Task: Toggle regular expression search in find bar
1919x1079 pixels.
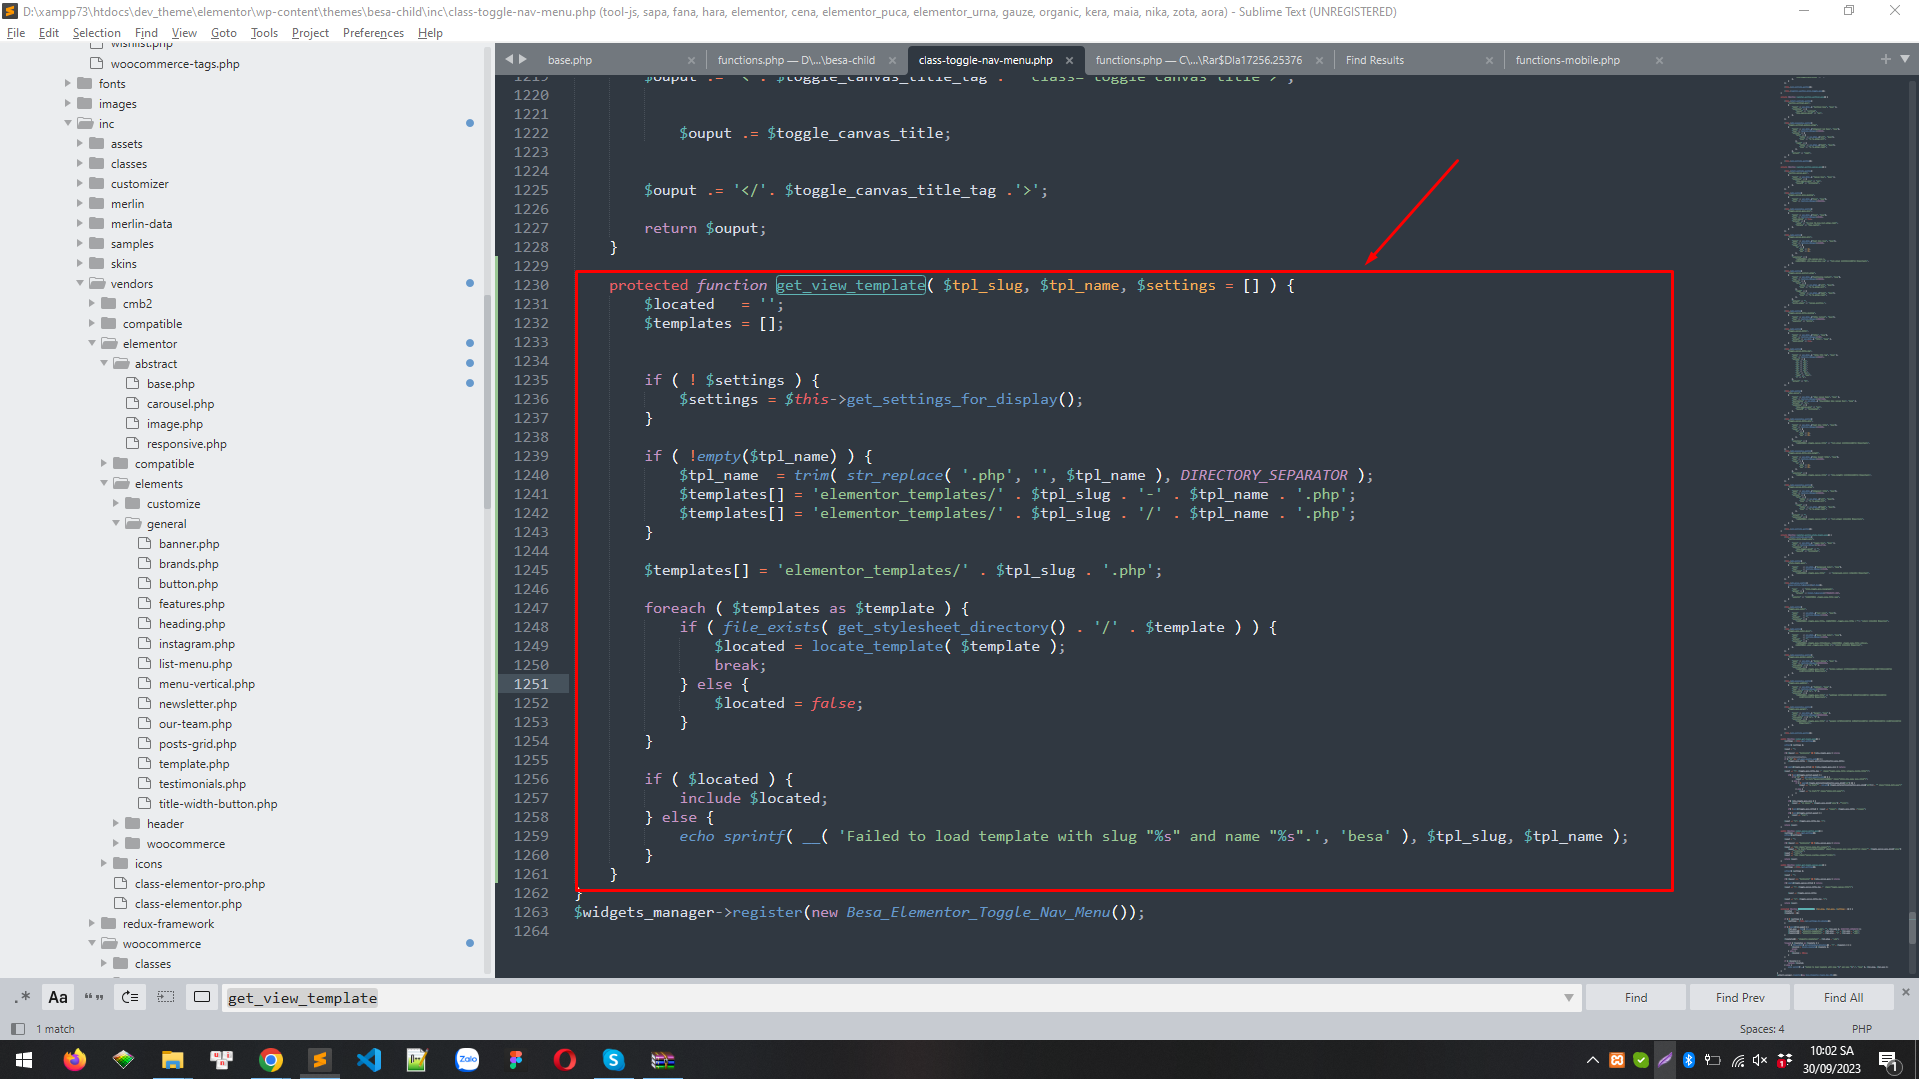Action: [23, 997]
